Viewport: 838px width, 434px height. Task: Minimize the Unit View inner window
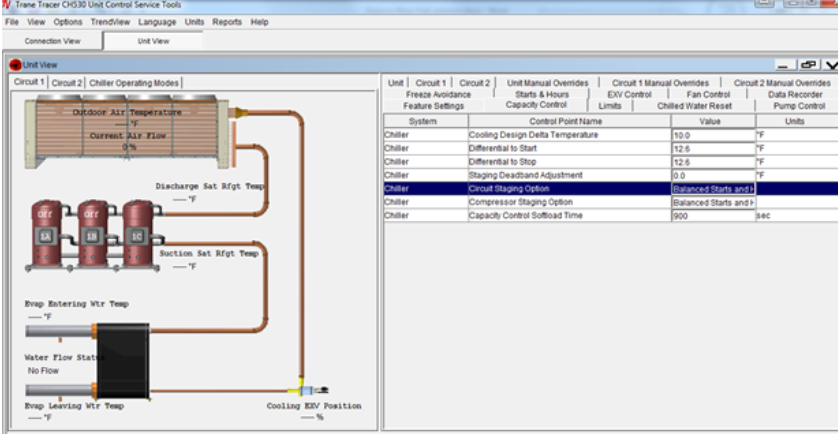[x=786, y=65]
